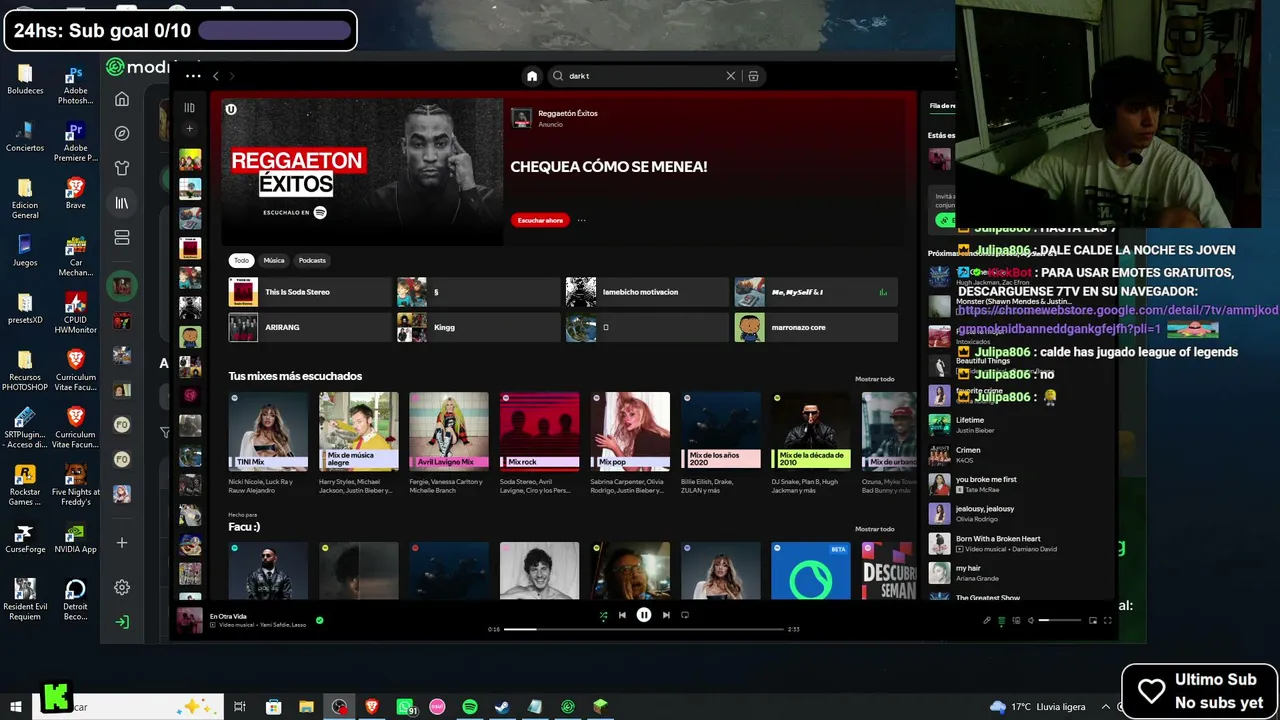
Task: Navigate forward in Spotify
Action: [231, 76]
